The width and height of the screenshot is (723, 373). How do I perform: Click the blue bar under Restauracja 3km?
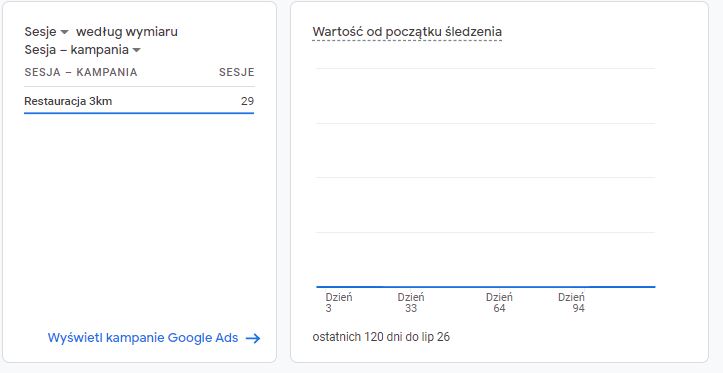[139, 113]
